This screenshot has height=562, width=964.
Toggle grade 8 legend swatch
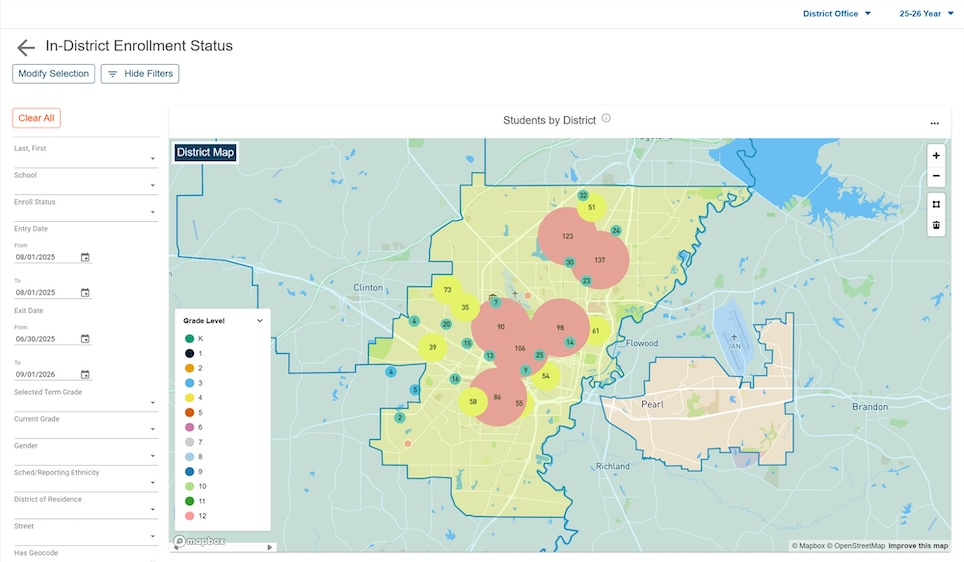point(189,456)
